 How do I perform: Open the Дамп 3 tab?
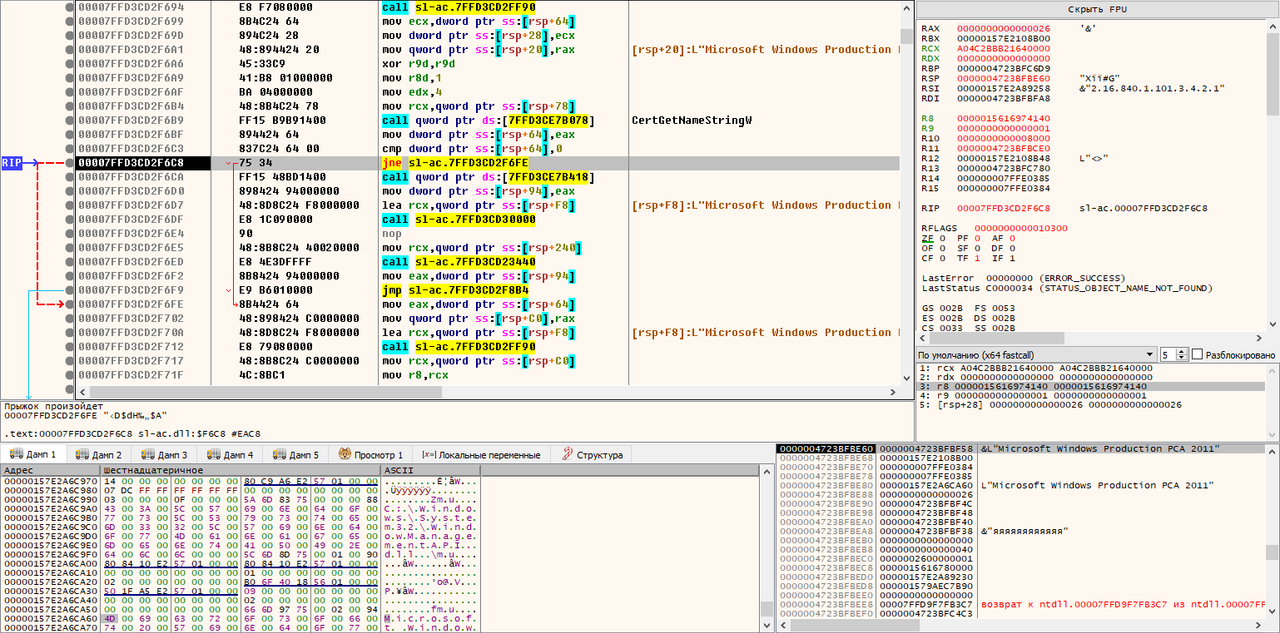[163, 454]
